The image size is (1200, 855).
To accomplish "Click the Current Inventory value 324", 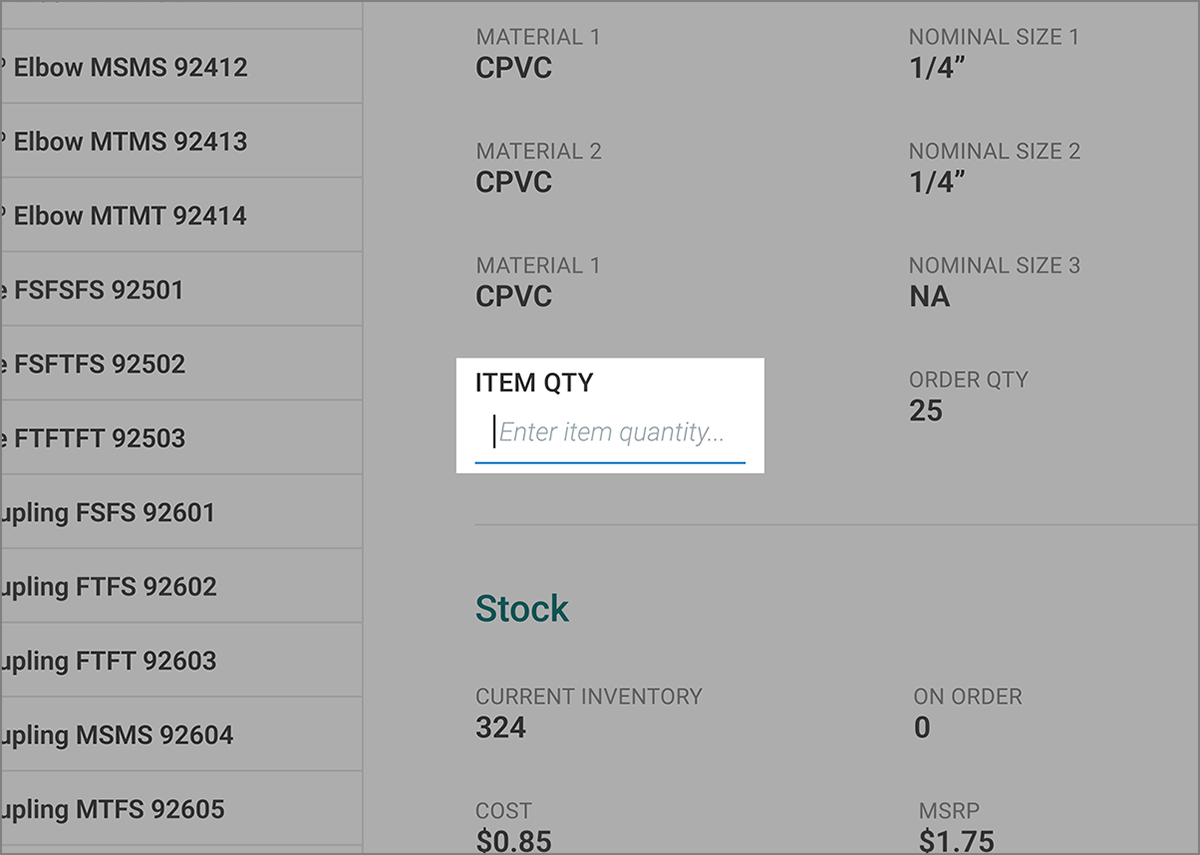I will 501,728.
